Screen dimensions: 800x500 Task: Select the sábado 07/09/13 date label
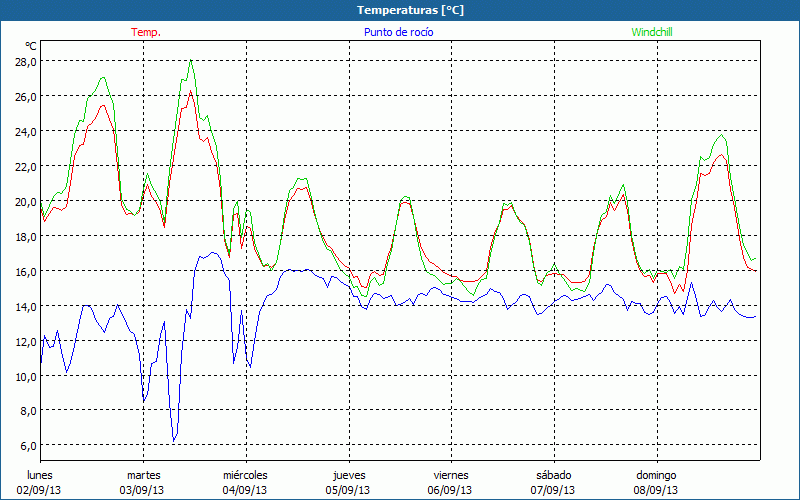(553, 482)
